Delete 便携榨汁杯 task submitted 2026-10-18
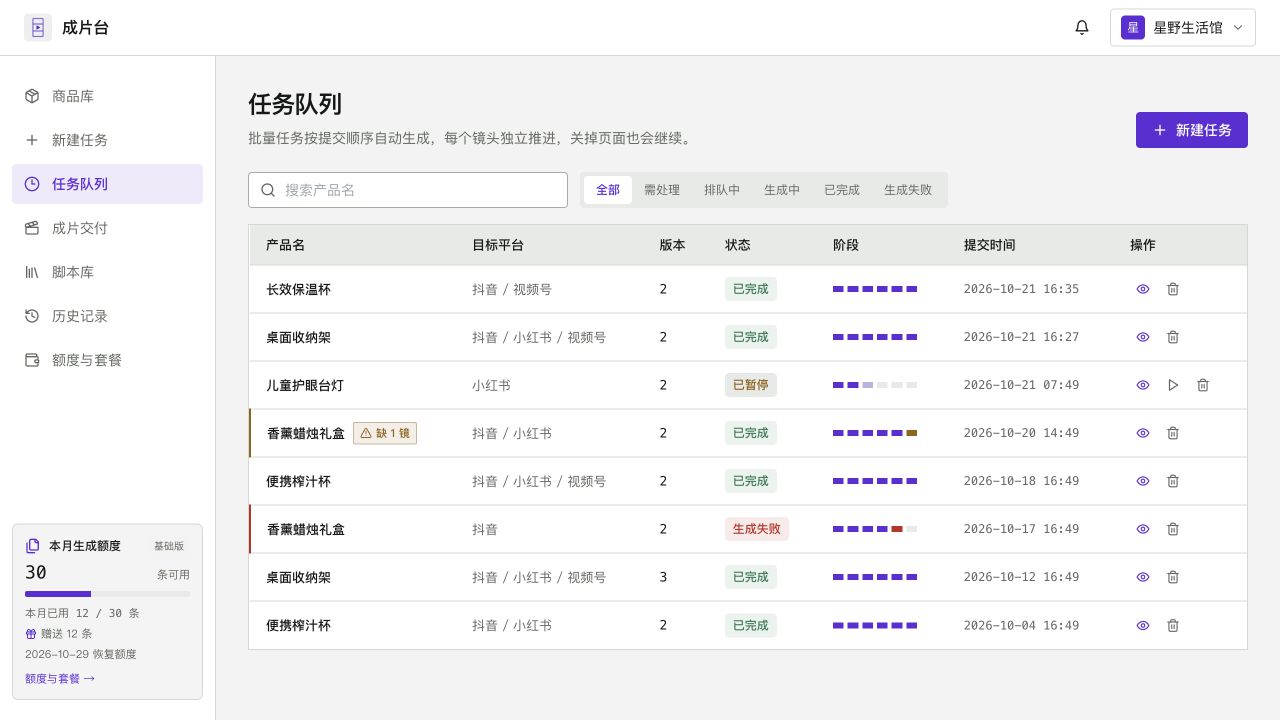Viewport: 1280px width, 720px height. point(1173,481)
